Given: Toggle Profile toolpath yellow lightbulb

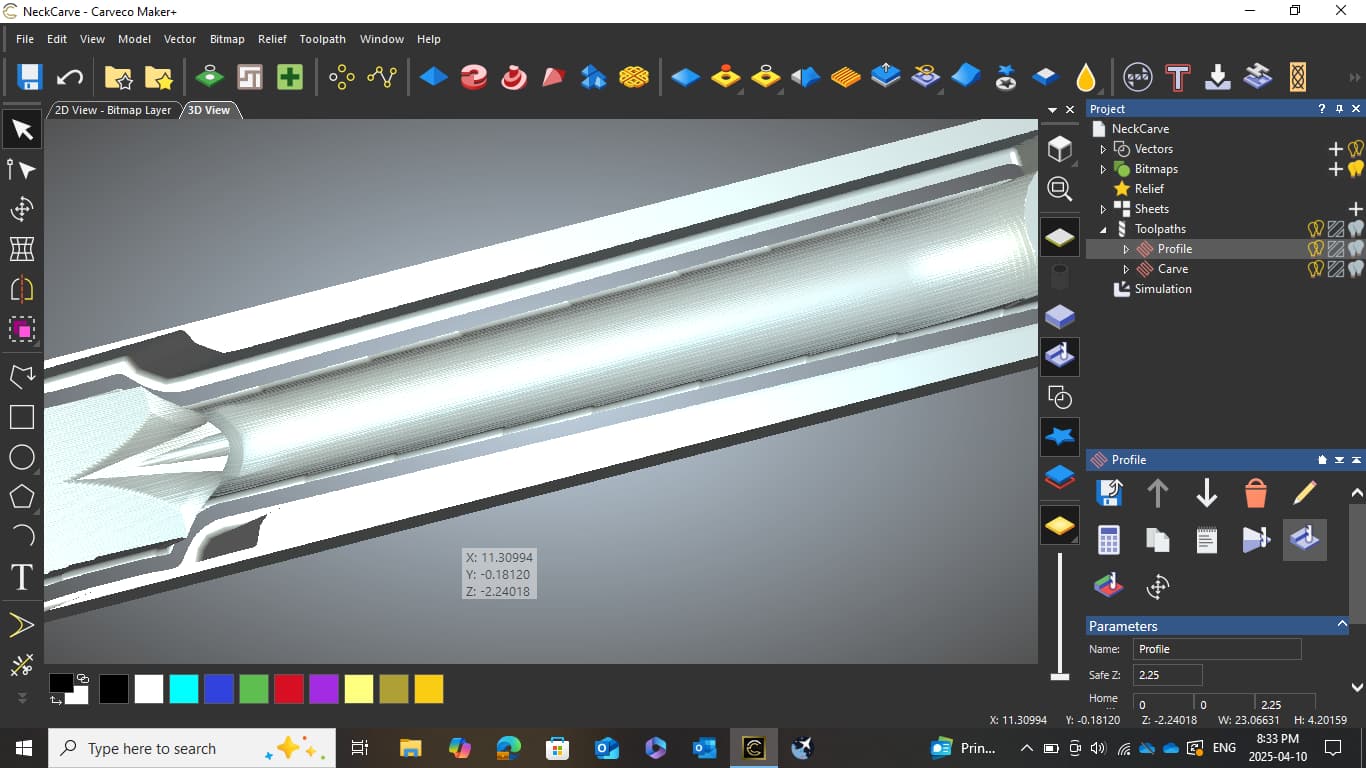Looking at the screenshot, I should pos(1316,249).
